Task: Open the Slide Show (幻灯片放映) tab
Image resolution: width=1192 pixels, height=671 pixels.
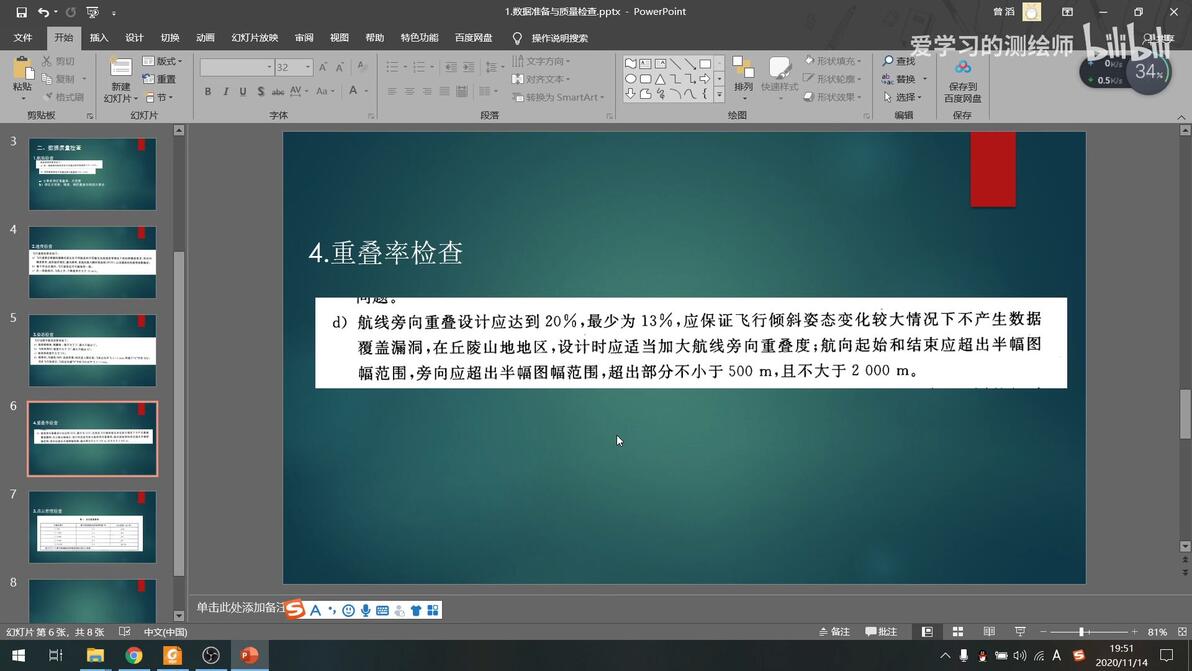Action: (x=255, y=37)
